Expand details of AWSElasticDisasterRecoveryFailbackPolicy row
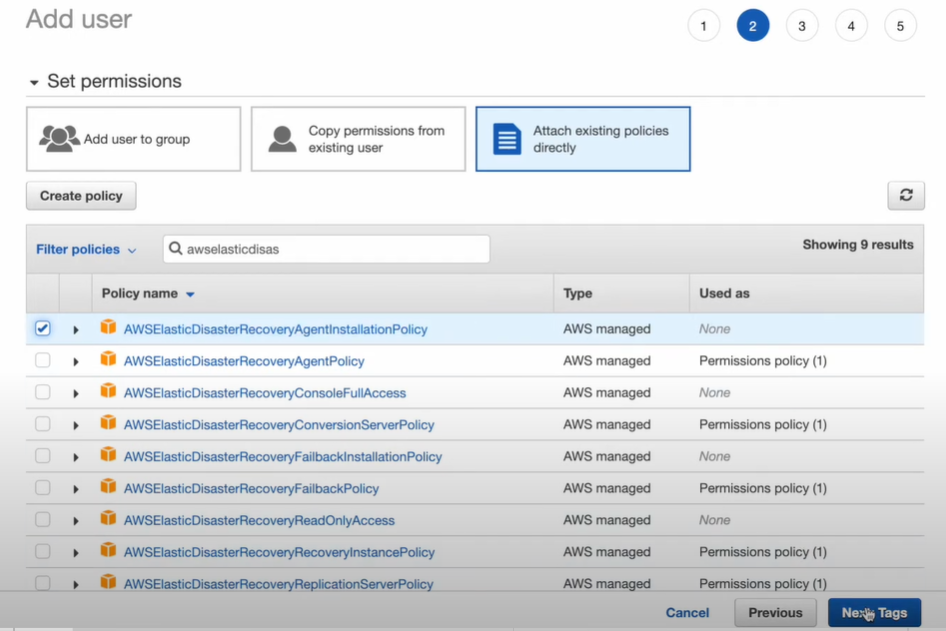The height and width of the screenshot is (631, 946). (75, 489)
